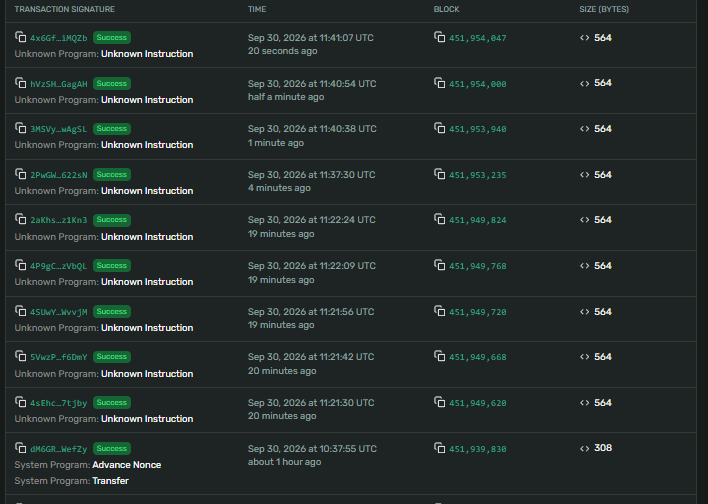Copy signature 2aKhs…z1Kn3 via its copy icon
This screenshot has height=504, width=708.
20,219
